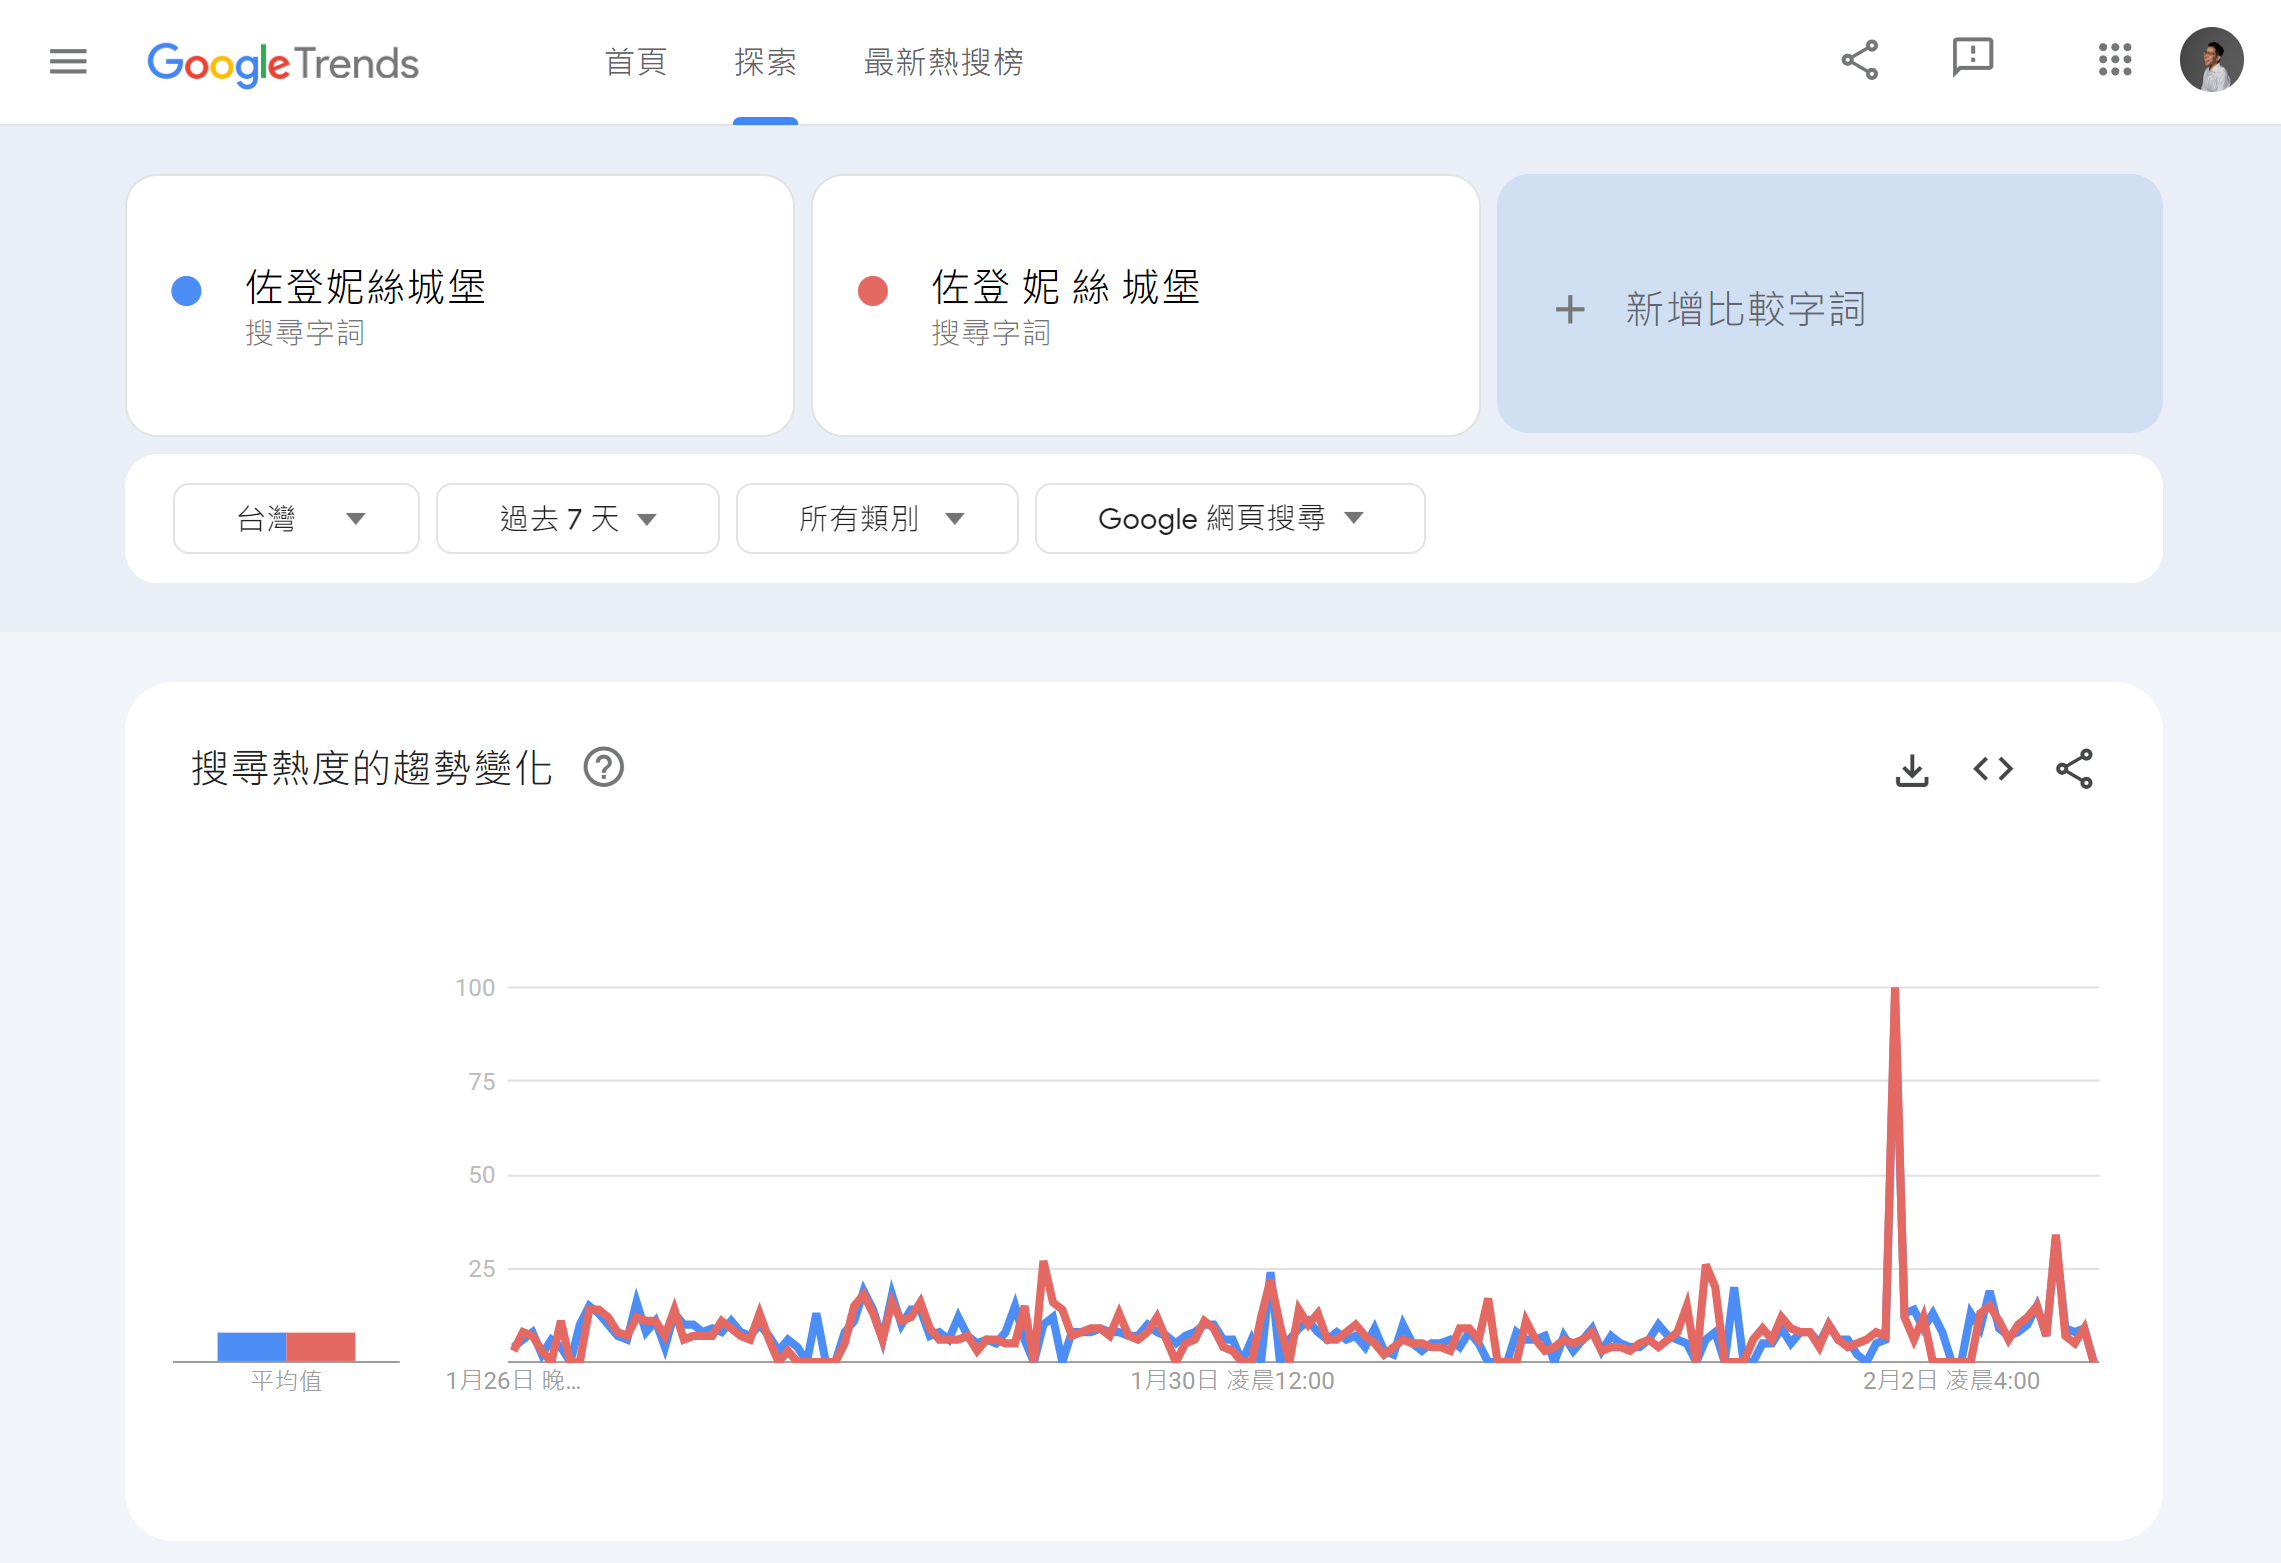
Task: Open the Google apps grid
Action: 2114,60
